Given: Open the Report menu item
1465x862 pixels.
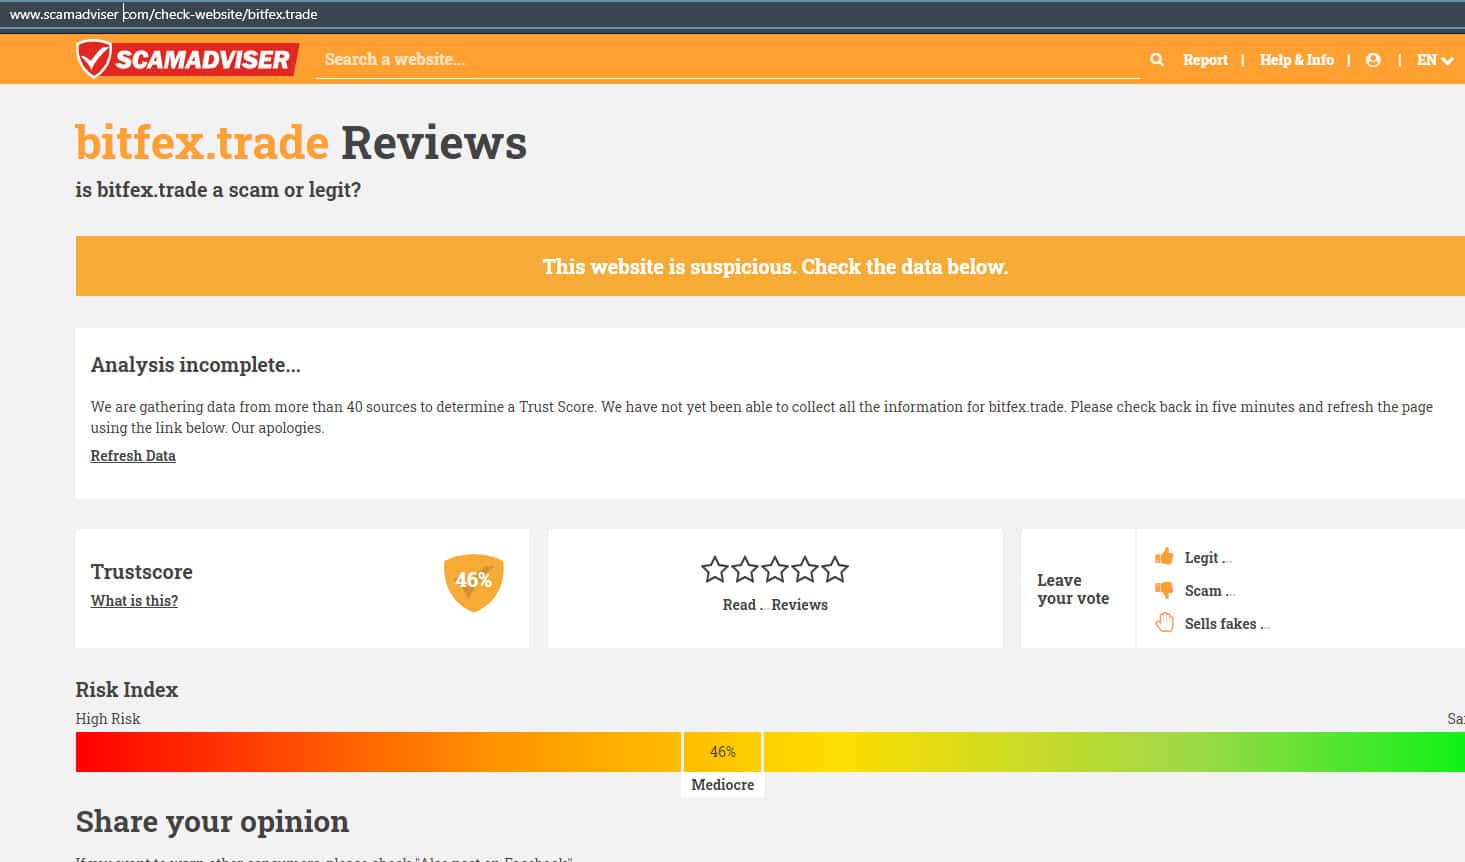Looking at the screenshot, I should [1205, 60].
